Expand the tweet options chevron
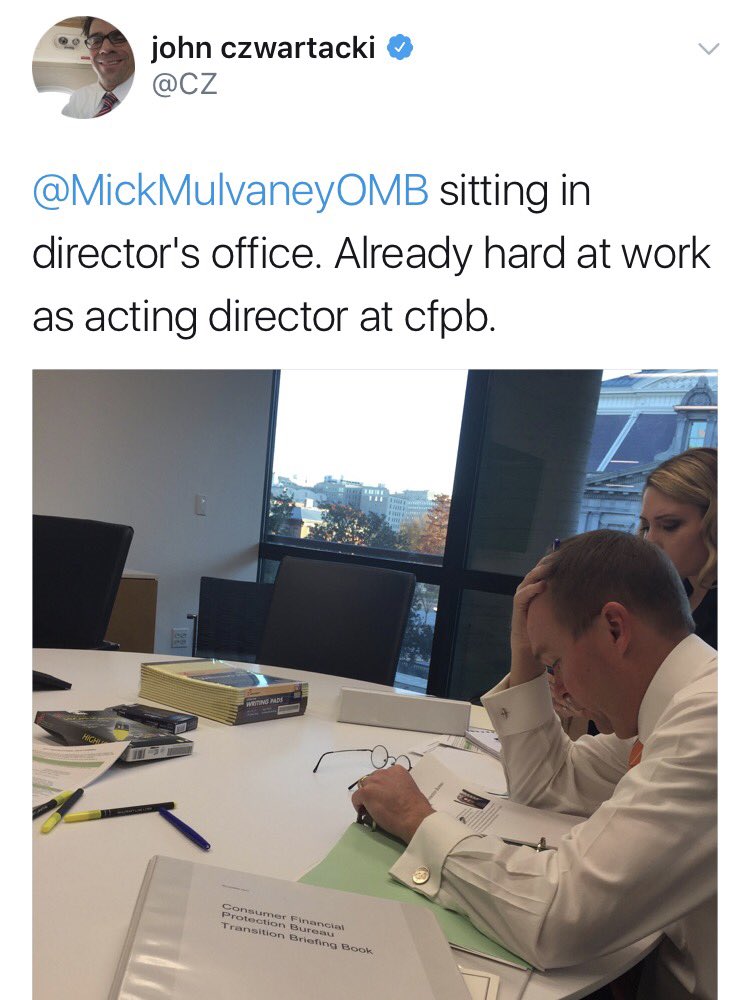The image size is (750, 1000). tap(709, 48)
